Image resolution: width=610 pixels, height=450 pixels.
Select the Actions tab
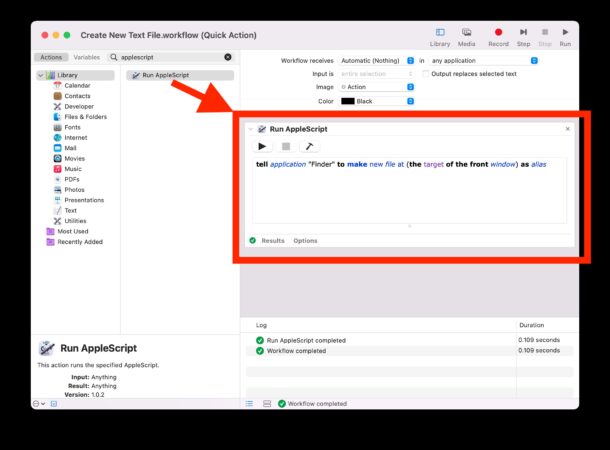pos(51,57)
